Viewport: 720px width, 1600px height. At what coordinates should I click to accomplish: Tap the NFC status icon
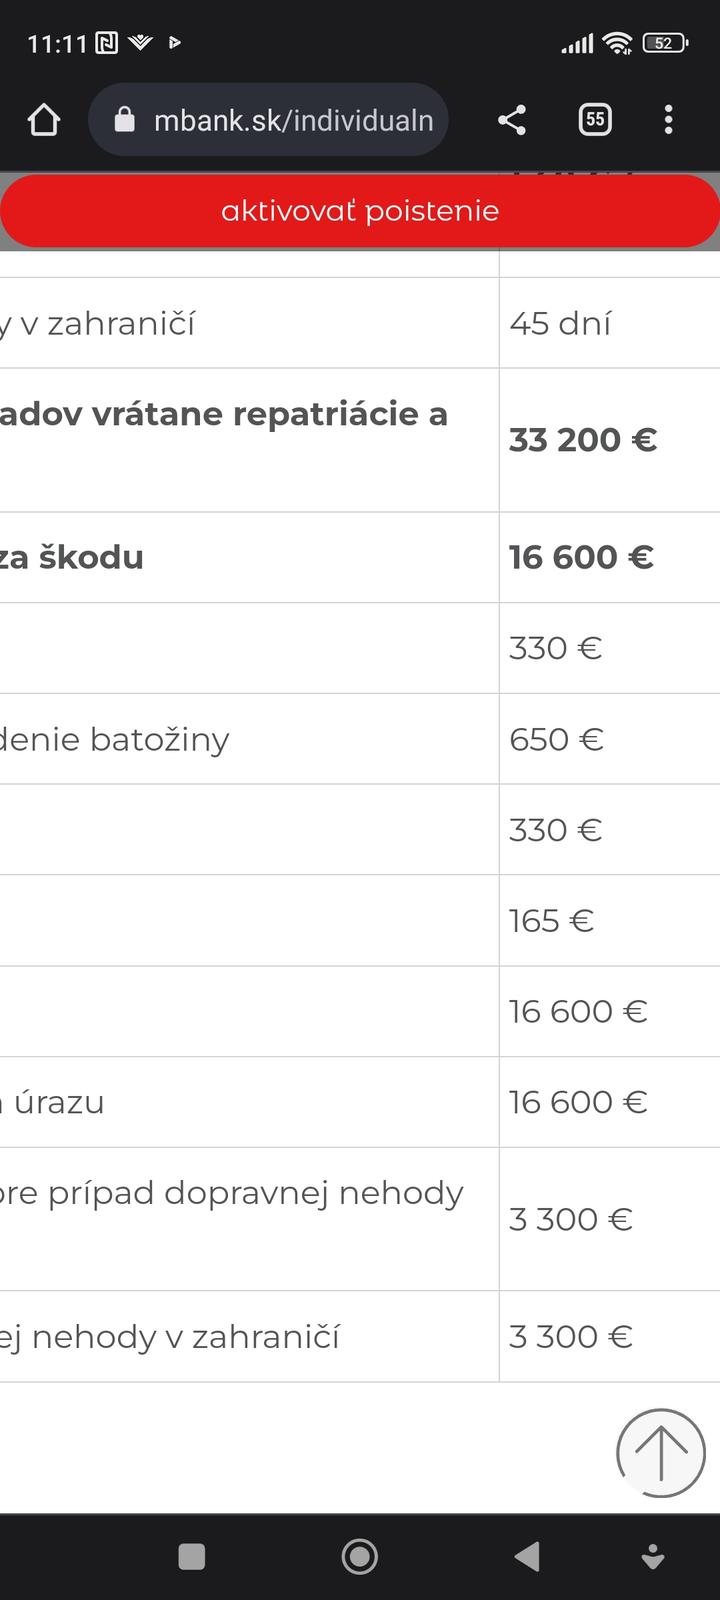(106, 43)
